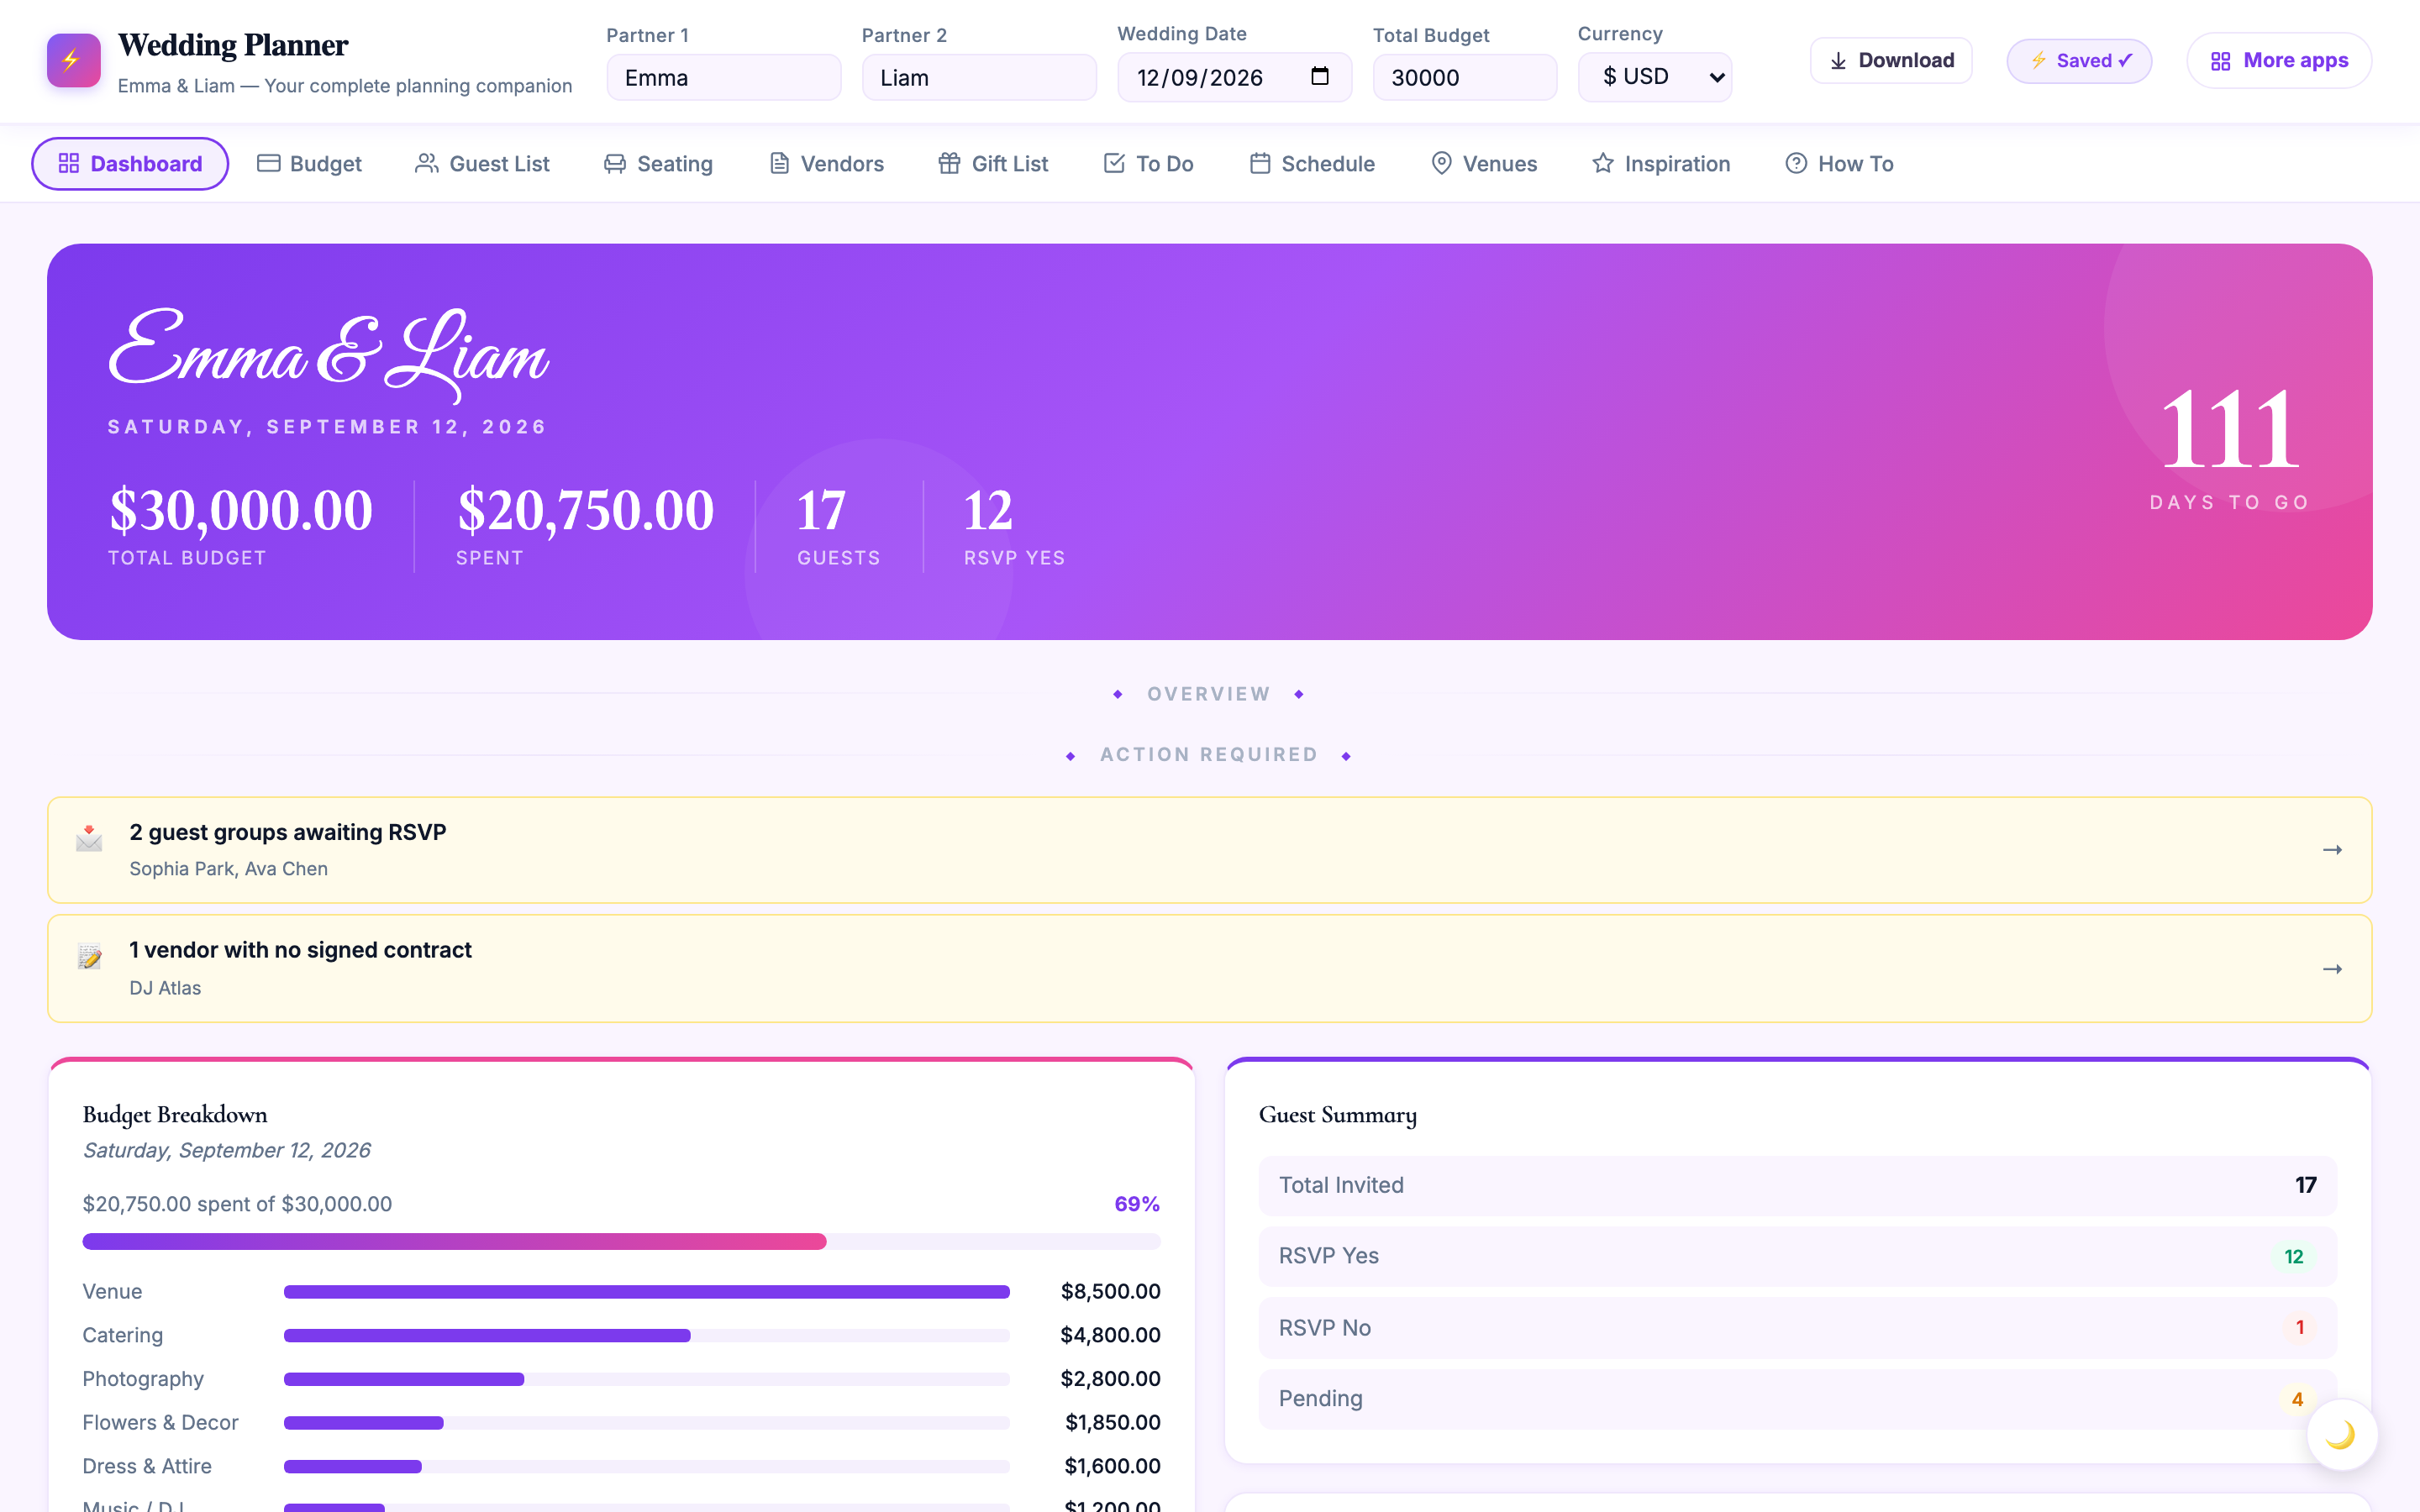This screenshot has height=1512, width=2420.
Task: Open the wedding date calendar picker icon
Action: pyautogui.click(x=1320, y=76)
